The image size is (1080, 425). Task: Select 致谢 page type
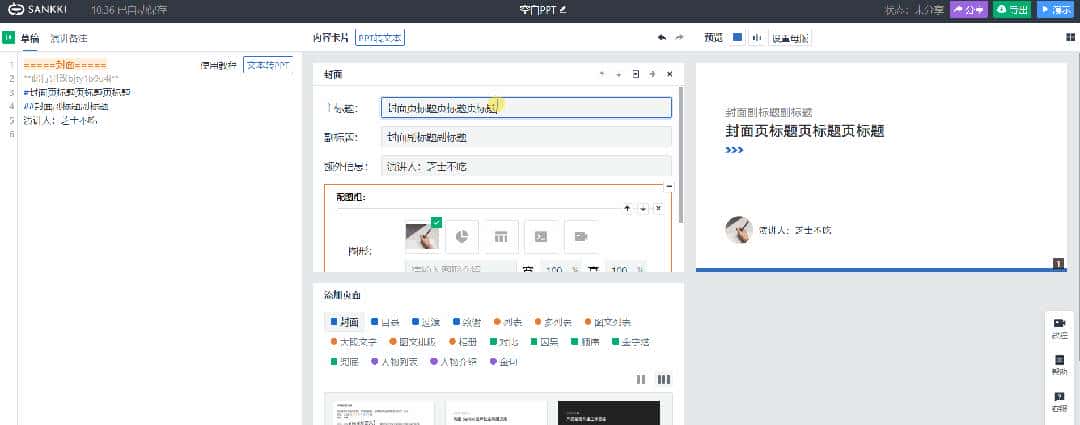(467, 322)
